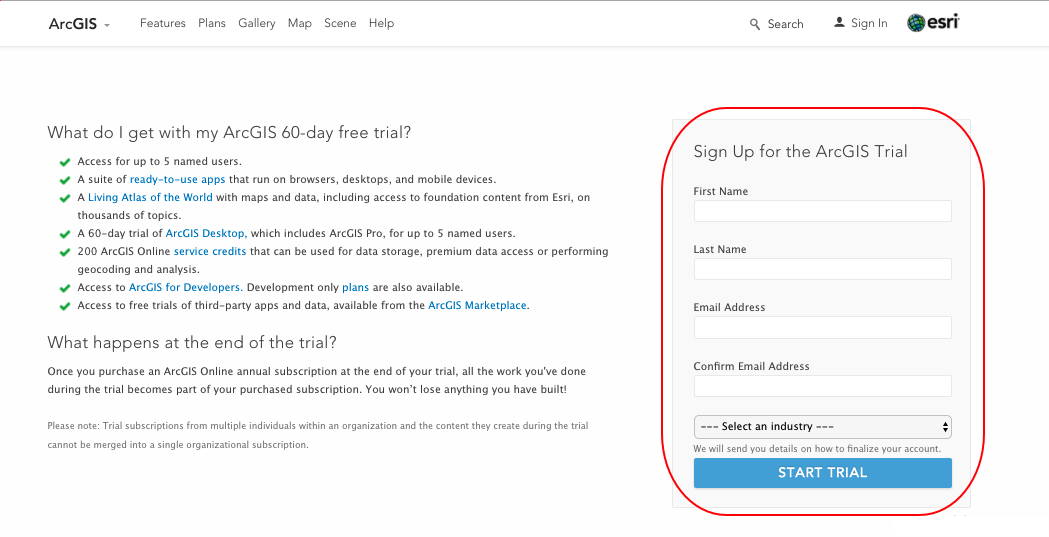This screenshot has height=537, width=1049.
Task: Click the heading about the 60-day free trial
Action: (229, 132)
